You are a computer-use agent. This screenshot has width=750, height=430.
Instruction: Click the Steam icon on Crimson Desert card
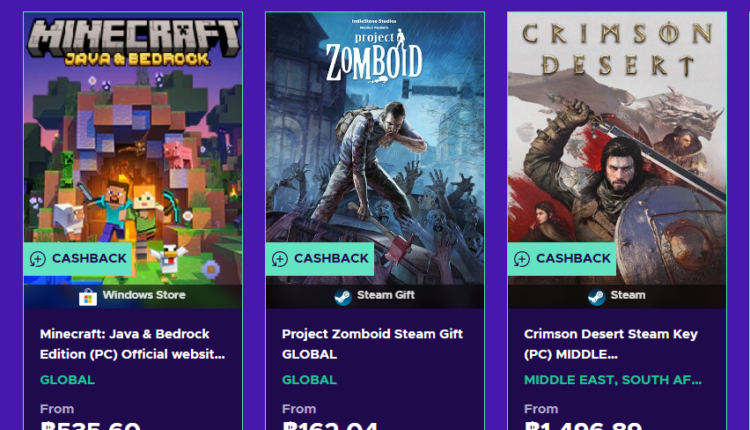coord(596,296)
